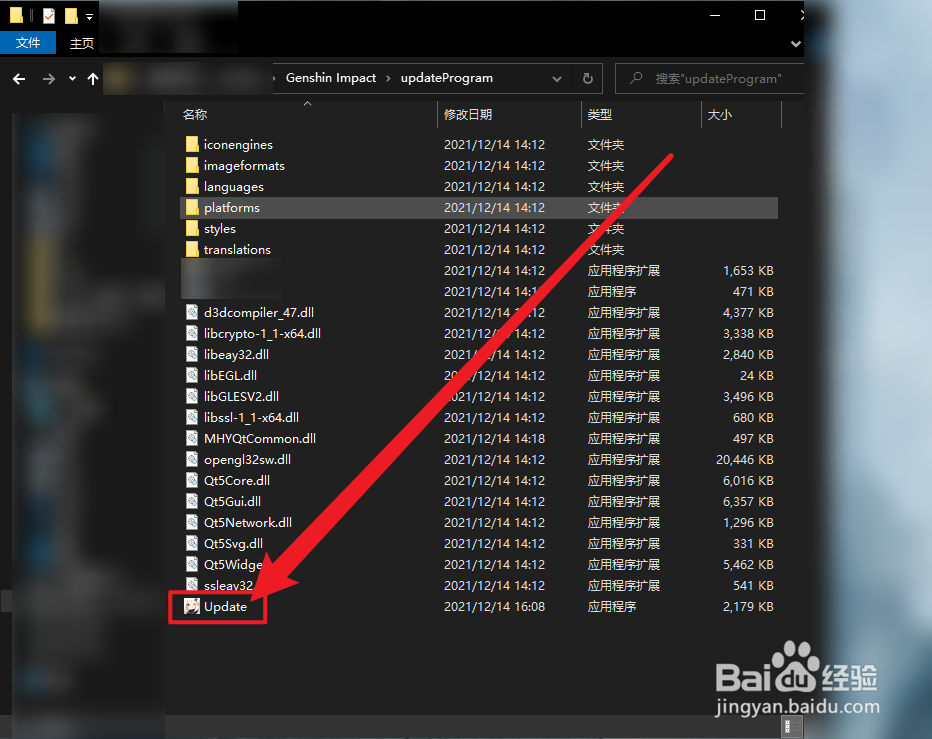Image resolution: width=932 pixels, height=739 pixels.
Task: Open Quick Access Toolbar customize dropdown
Action: click(89, 17)
